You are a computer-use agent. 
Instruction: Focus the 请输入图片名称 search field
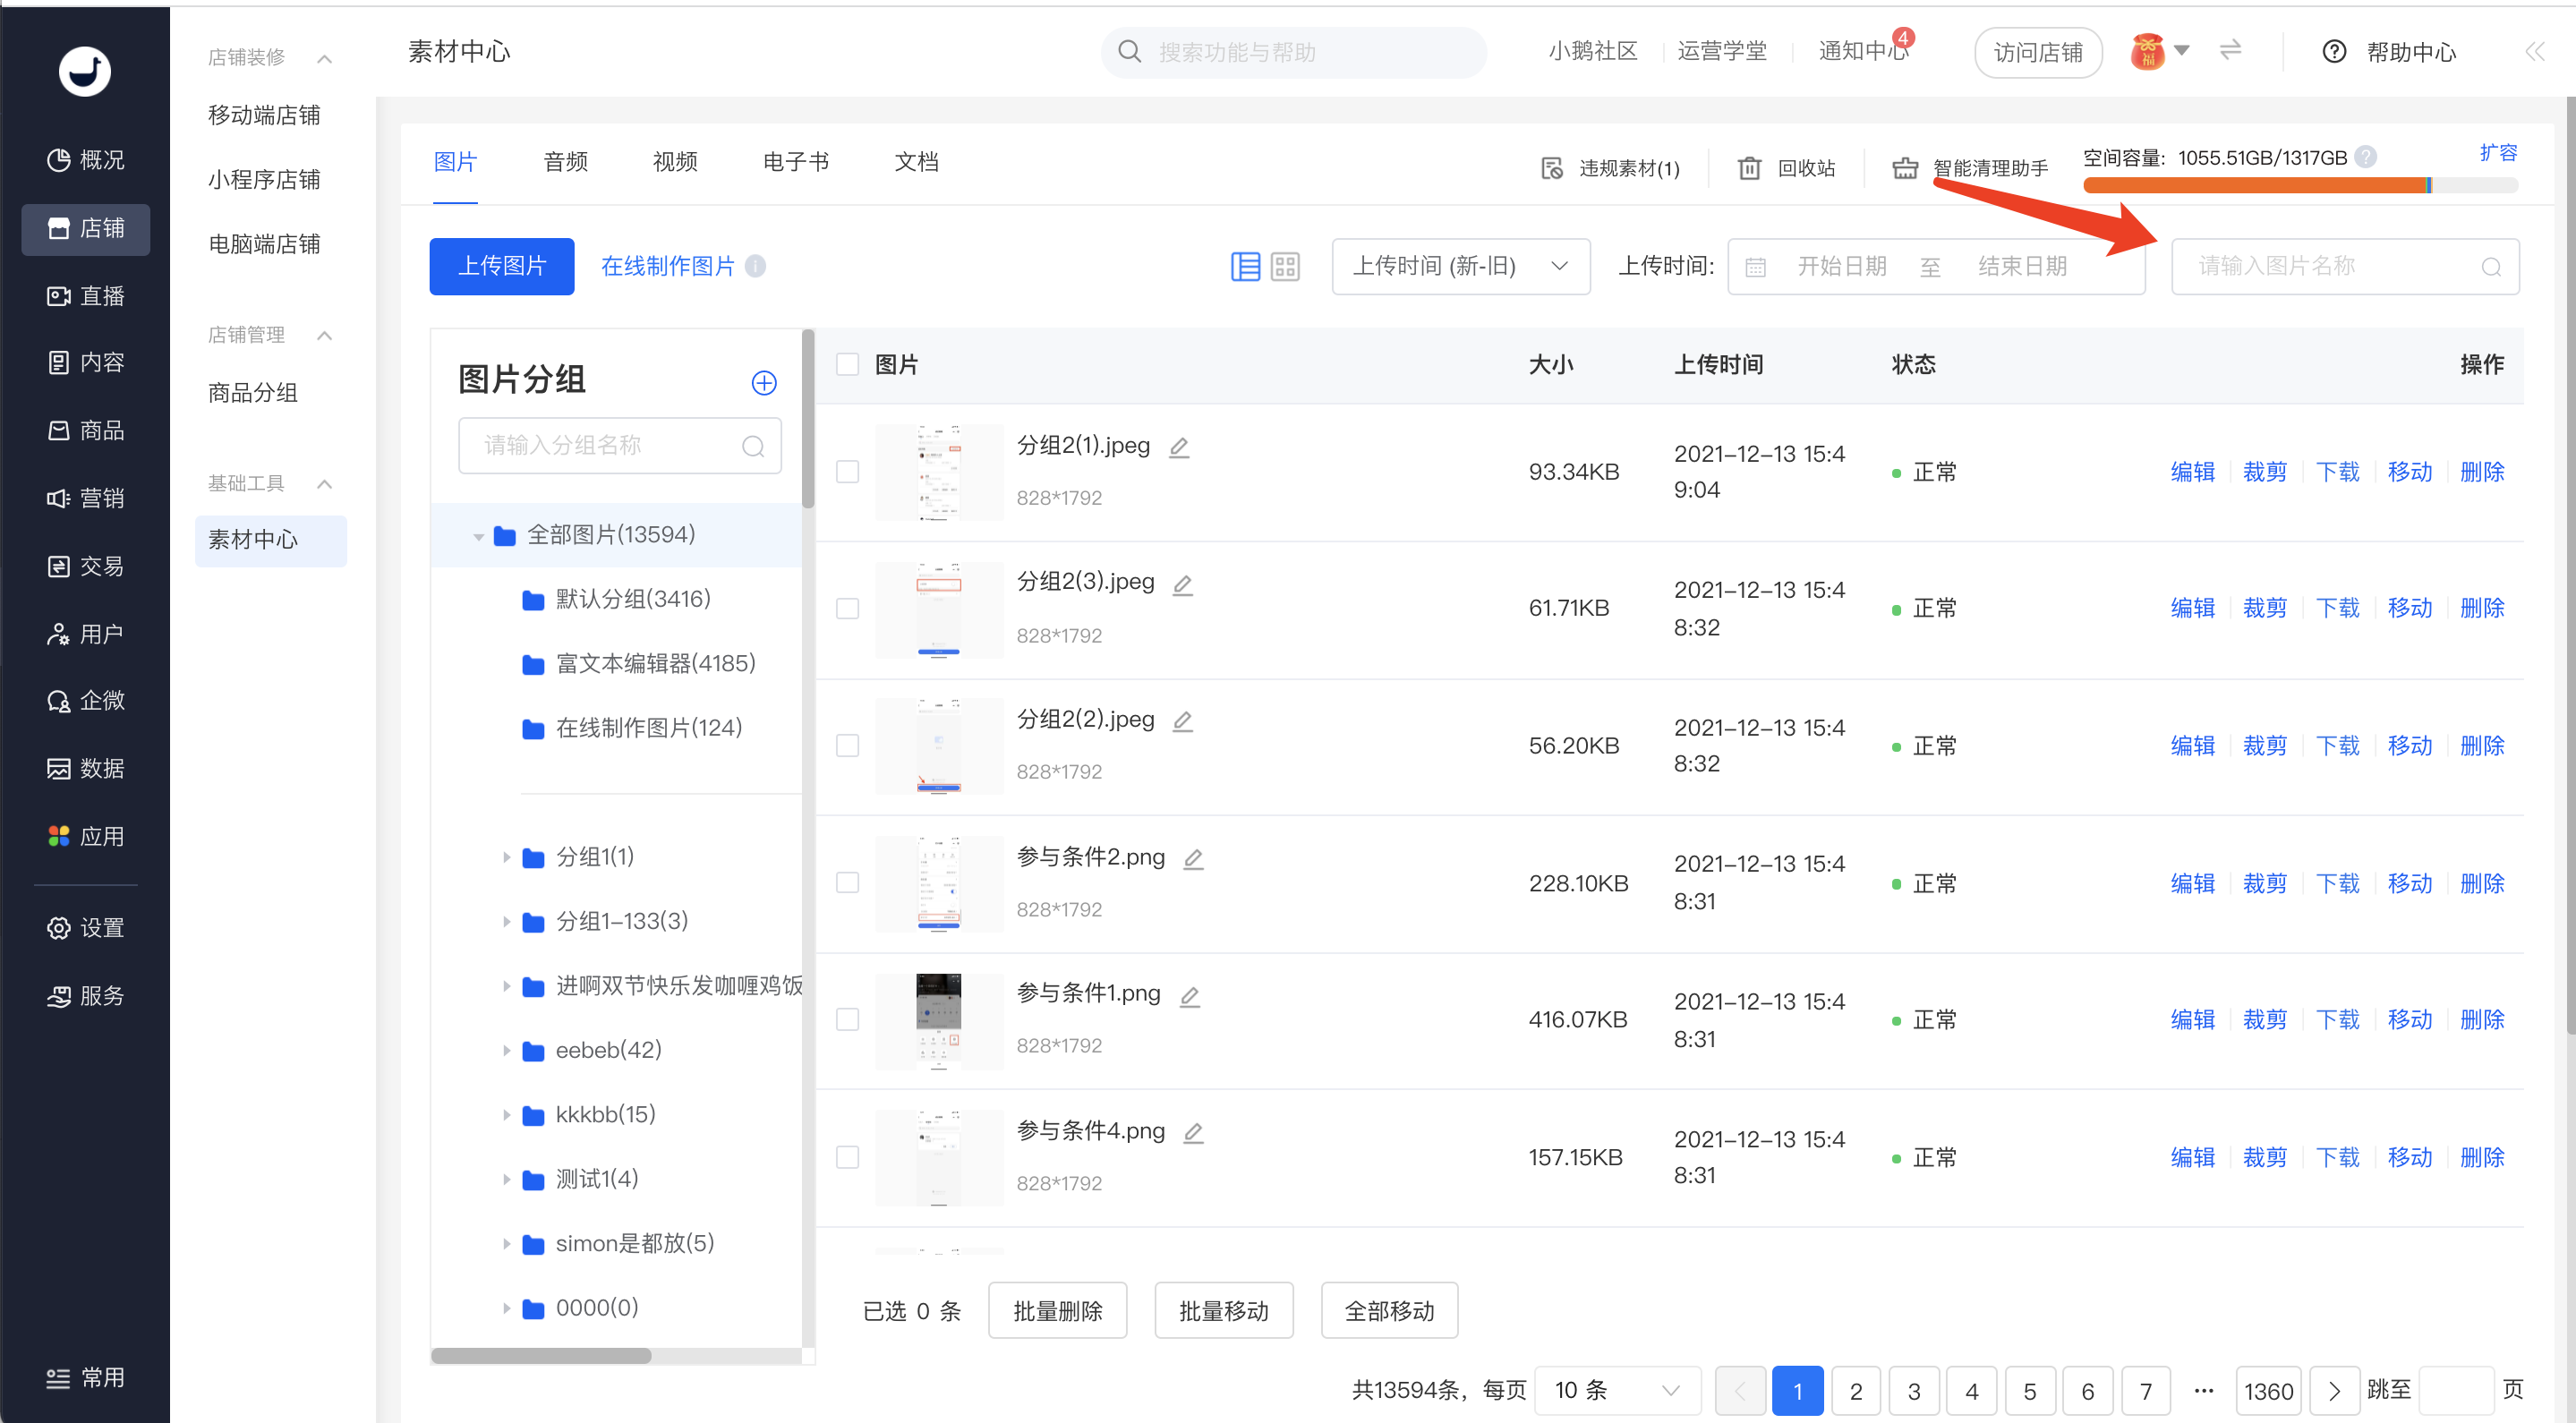[2345, 267]
